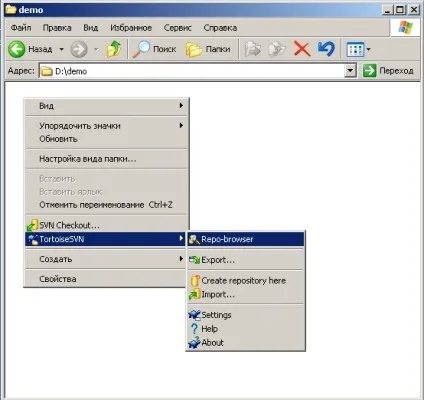Expand the Views button dropdown arrow
Image resolution: width=424 pixels, height=400 pixels.
coord(368,50)
